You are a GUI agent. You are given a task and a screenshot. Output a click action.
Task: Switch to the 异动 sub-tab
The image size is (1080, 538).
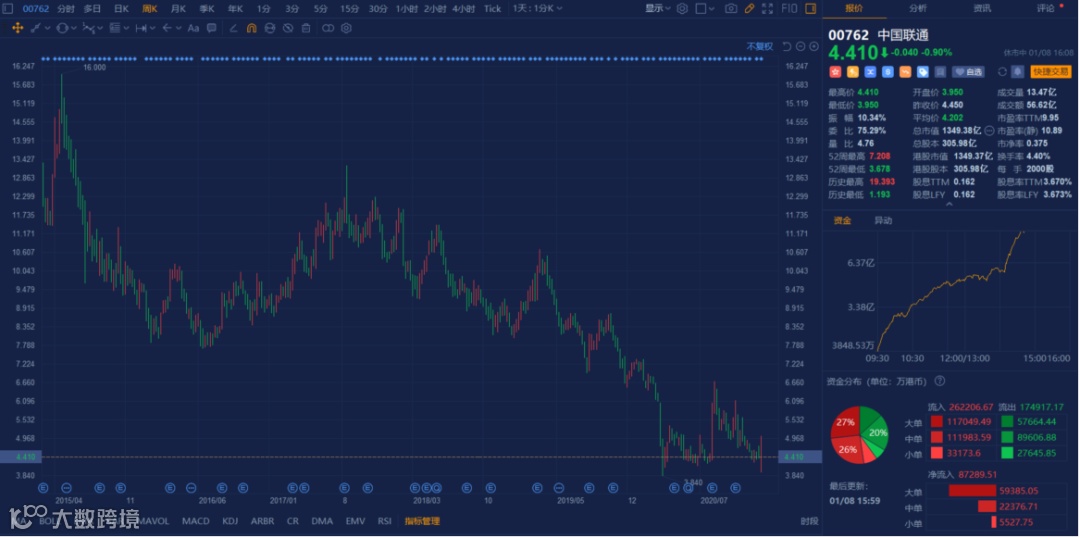[883, 220]
